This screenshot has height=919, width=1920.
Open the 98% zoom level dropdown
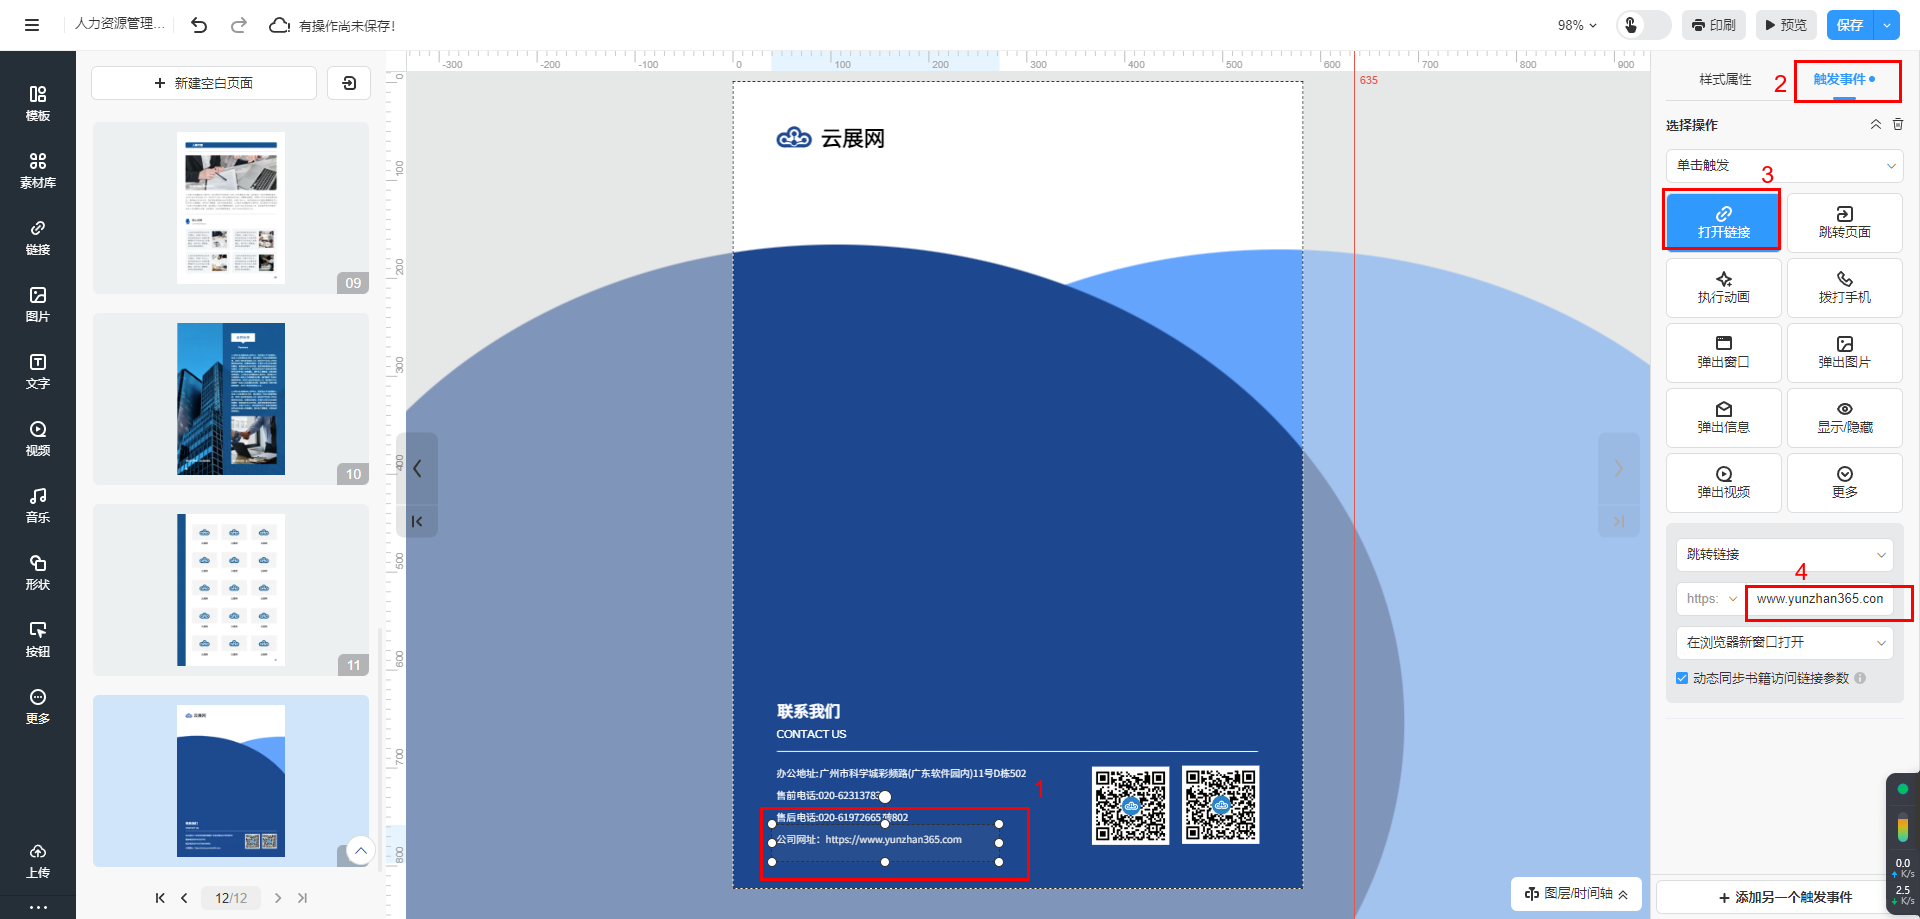1576,25
